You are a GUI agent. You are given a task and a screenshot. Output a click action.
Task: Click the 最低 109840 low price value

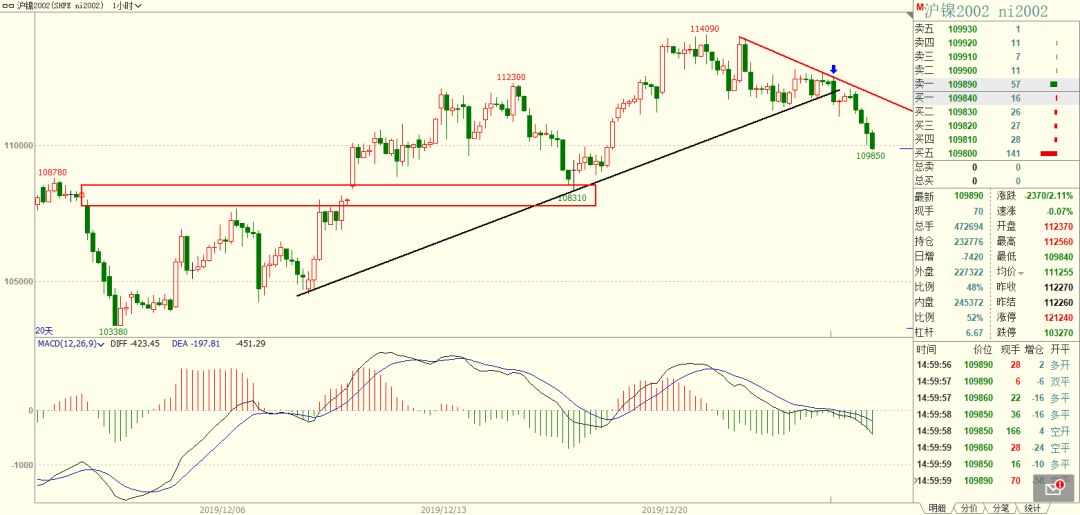[1059, 256]
